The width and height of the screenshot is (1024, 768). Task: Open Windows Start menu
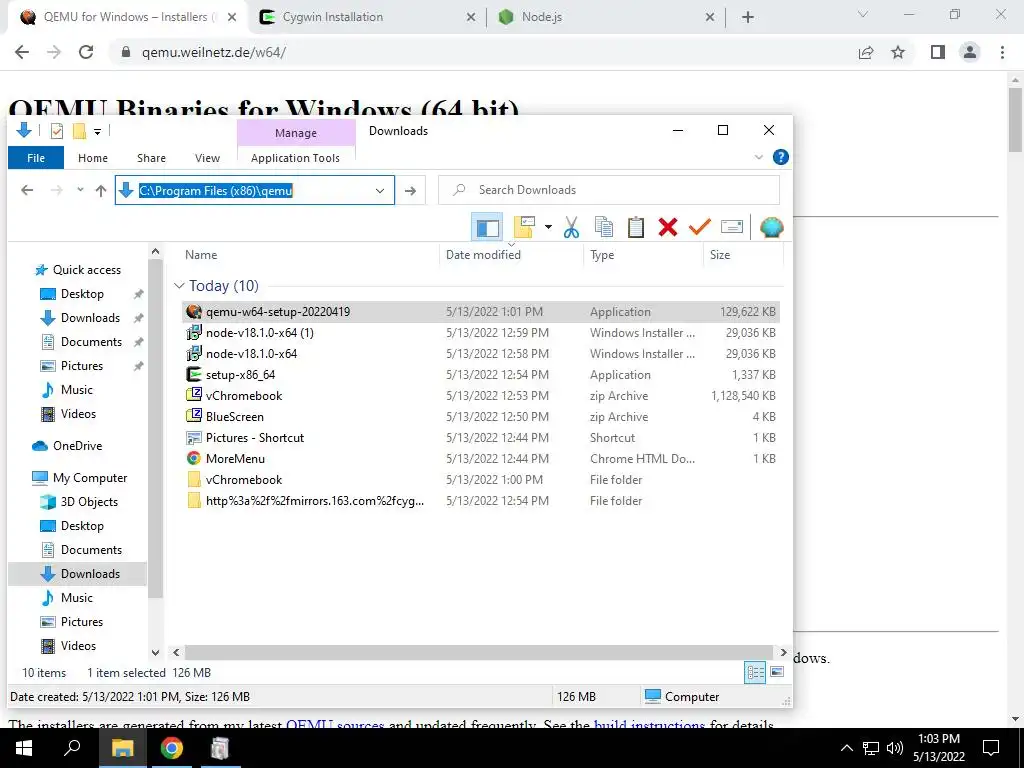click(x=24, y=748)
